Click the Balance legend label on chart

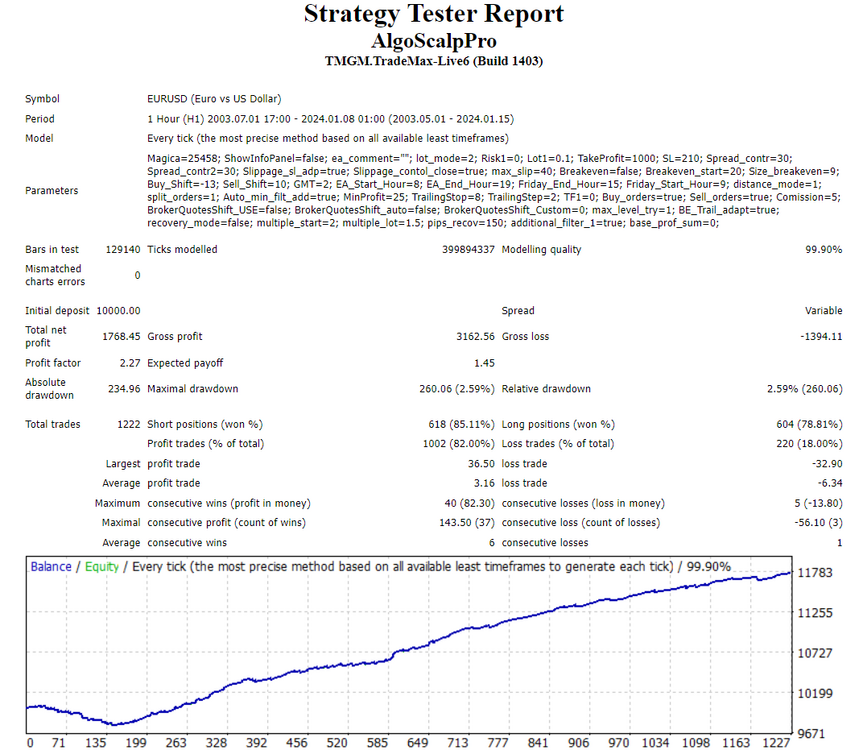point(51,567)
